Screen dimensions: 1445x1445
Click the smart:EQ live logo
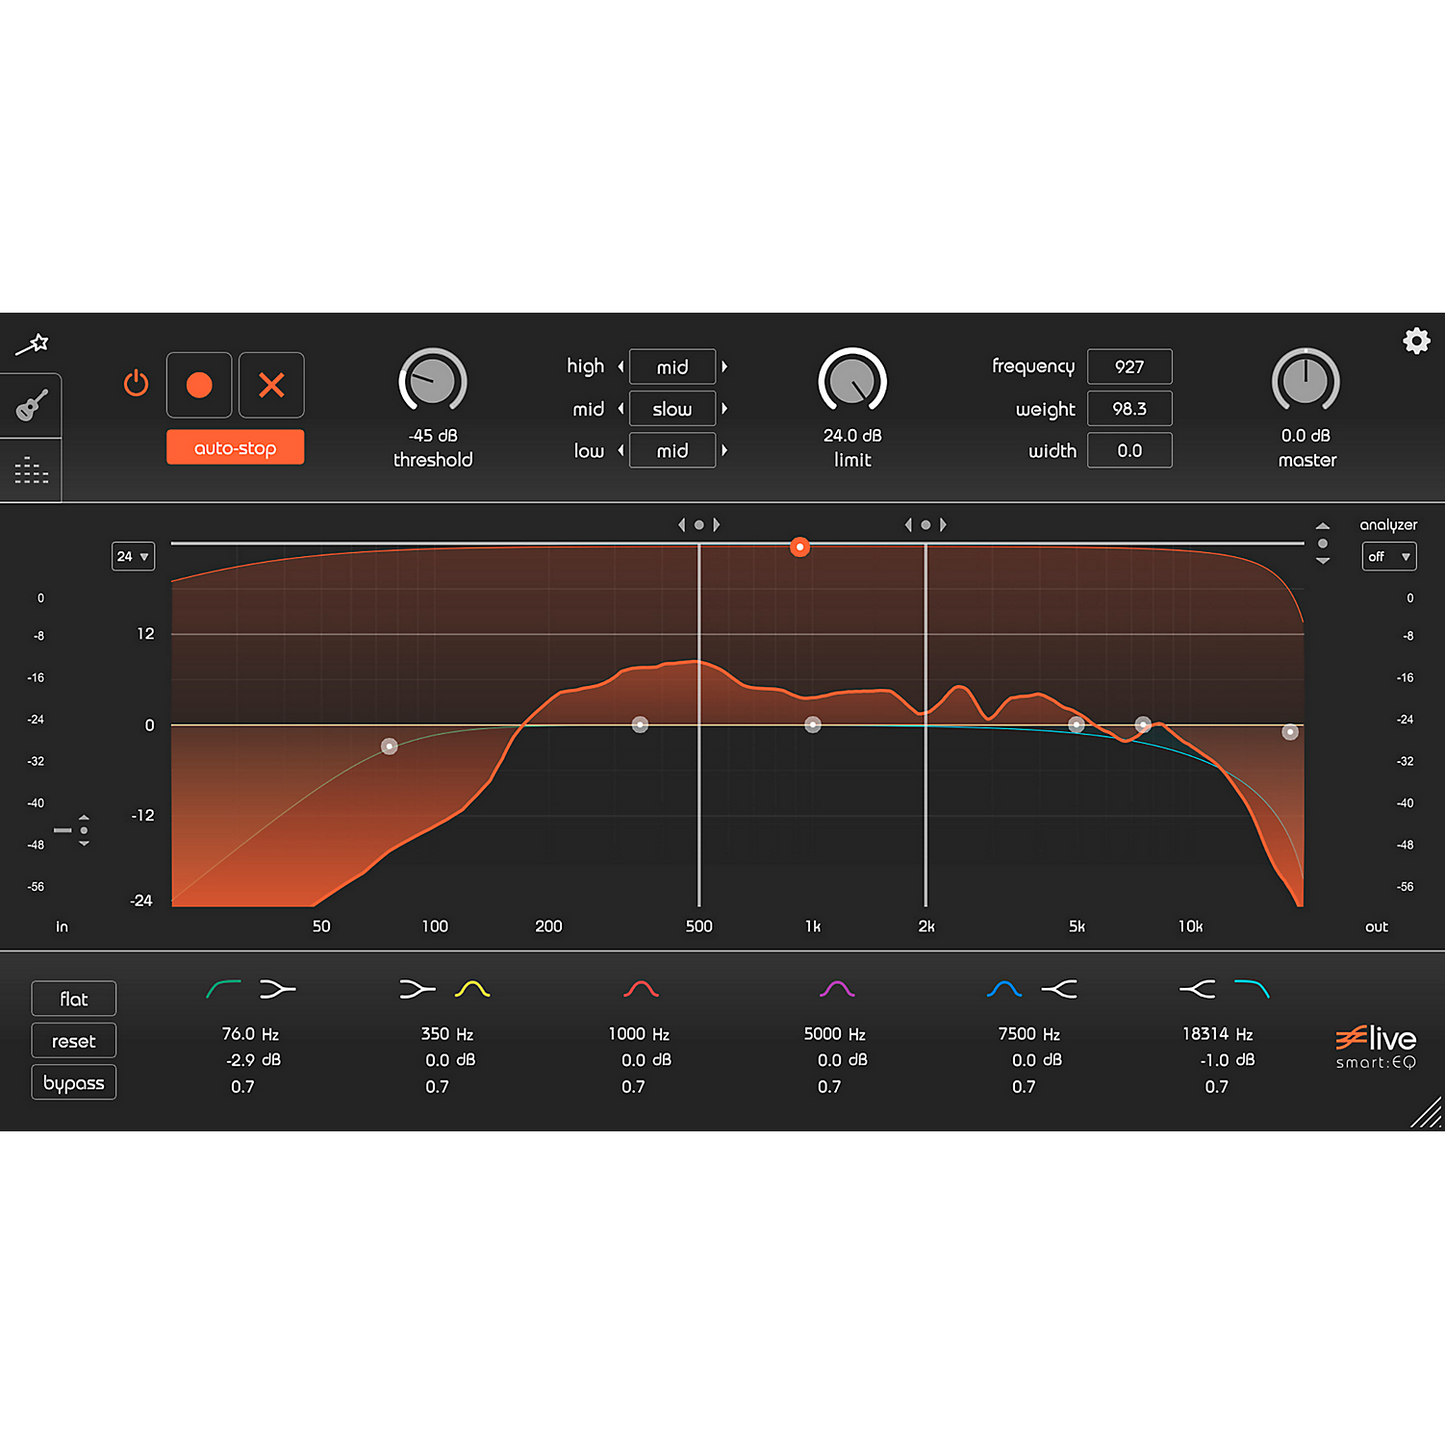[x=1377, y=1048]
